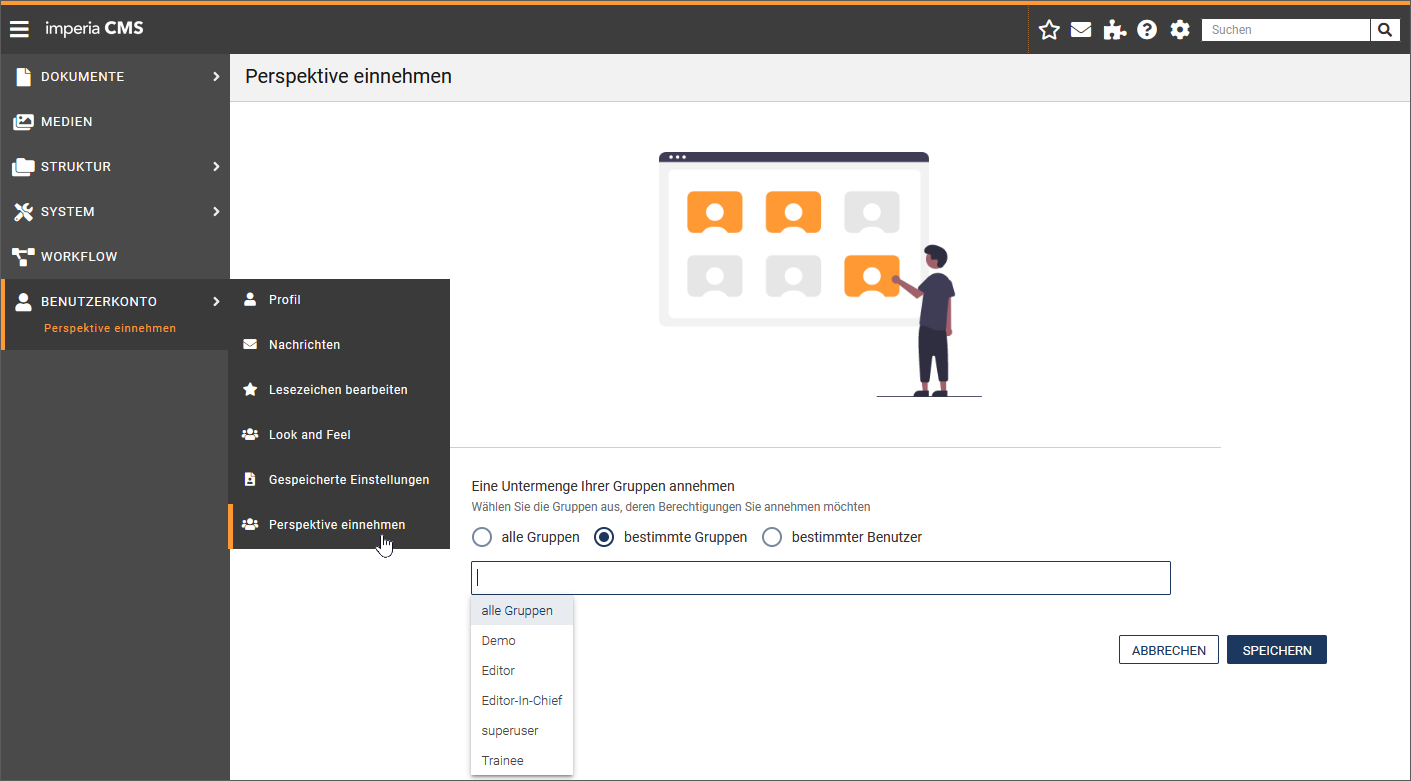The height and width of the screenshot is (781, 1411).
Task: Expand the Dokumente menu chevron
Action: [x=216, y=77]
